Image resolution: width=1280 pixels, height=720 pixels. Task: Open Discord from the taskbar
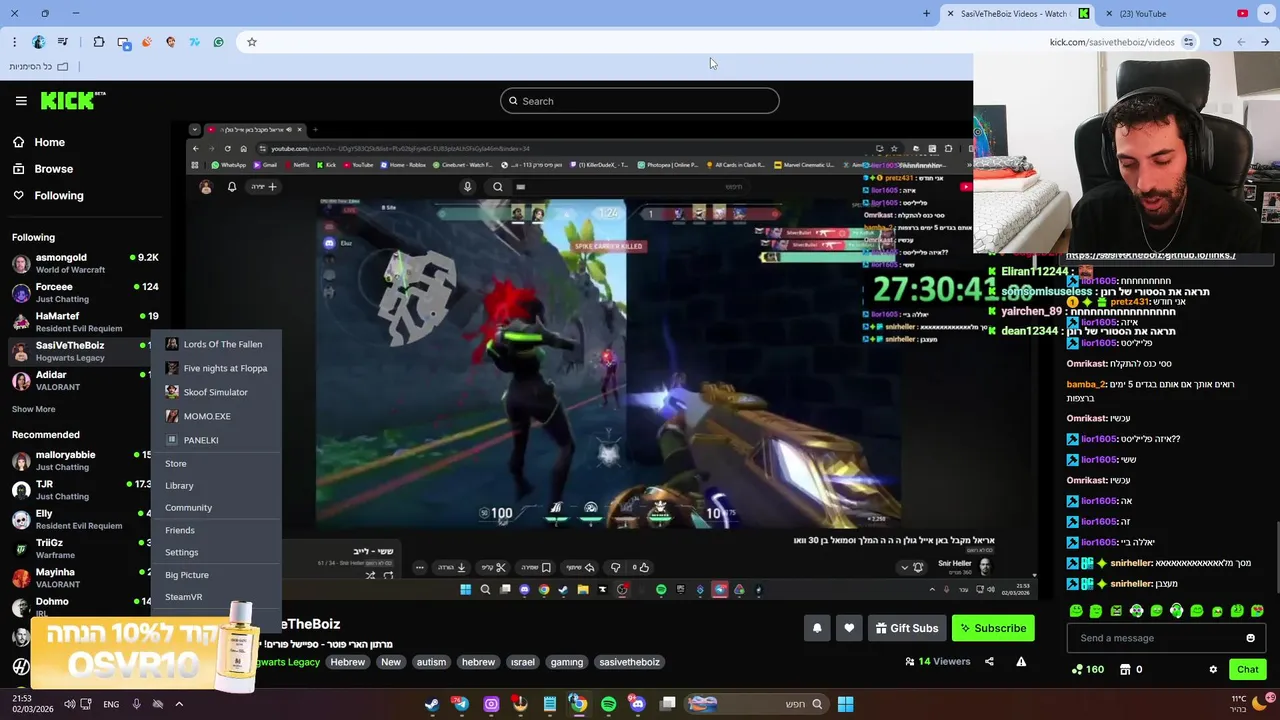(x=638, y=704)
